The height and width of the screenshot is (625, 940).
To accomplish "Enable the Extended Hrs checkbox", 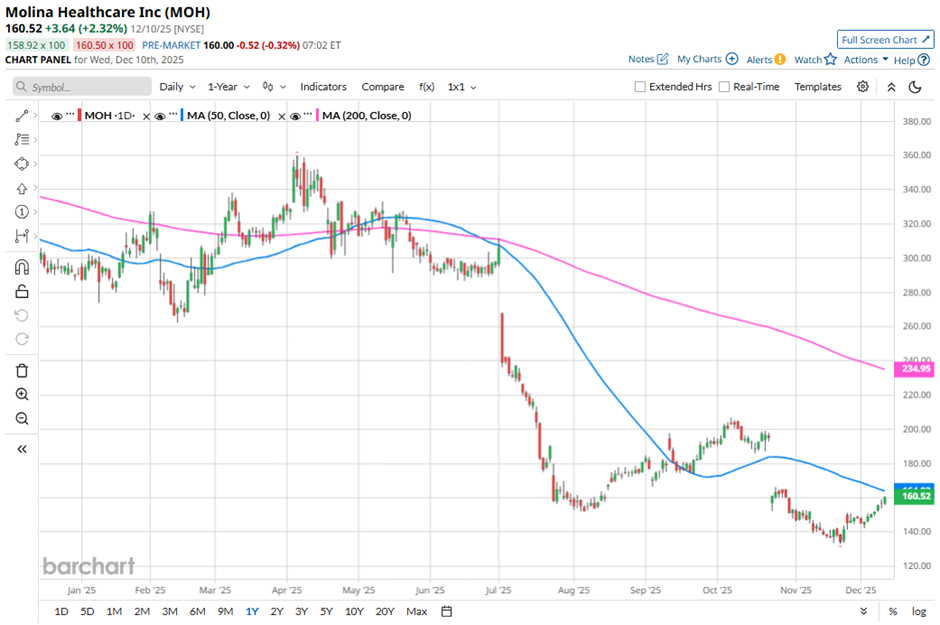I will pyautogui.click(x=640, y=87).
